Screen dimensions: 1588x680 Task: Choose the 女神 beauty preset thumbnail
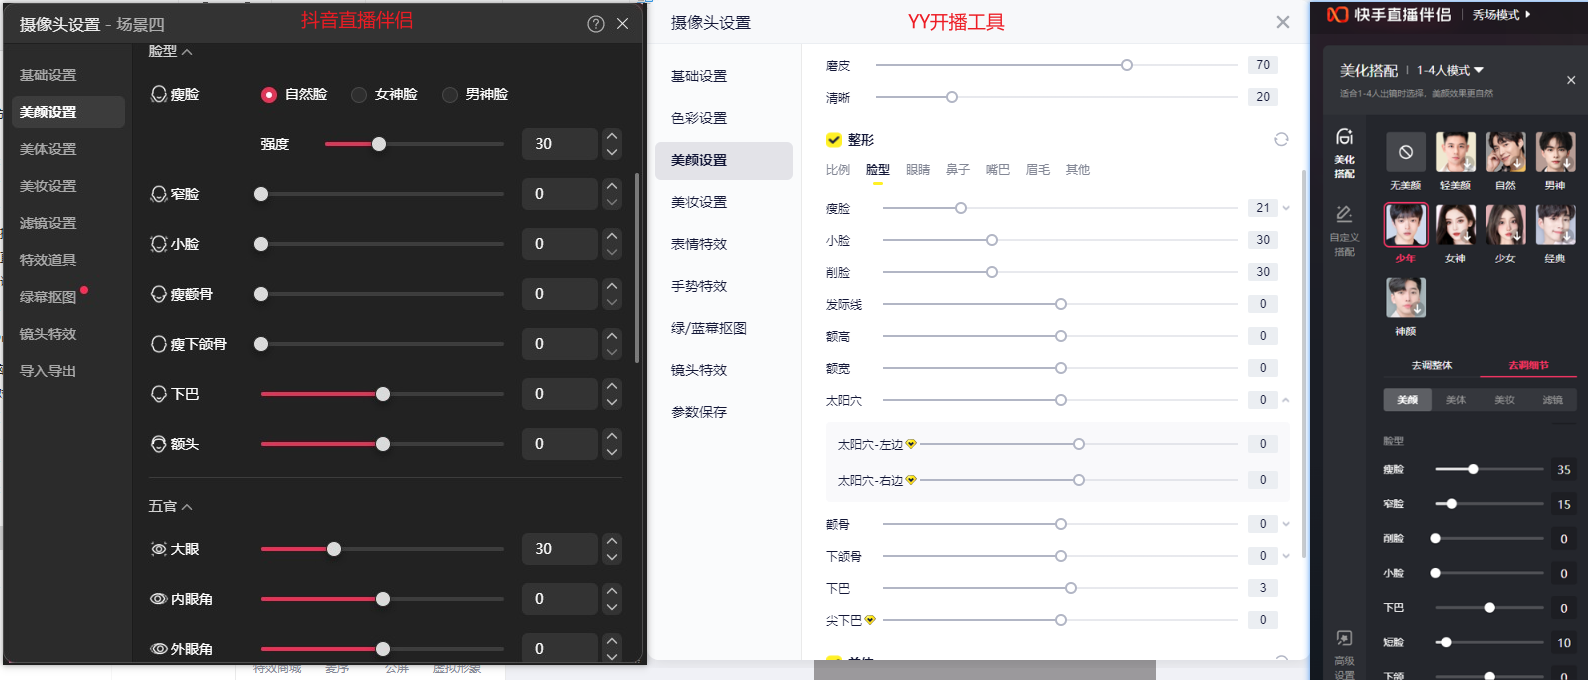point(1455,225)
